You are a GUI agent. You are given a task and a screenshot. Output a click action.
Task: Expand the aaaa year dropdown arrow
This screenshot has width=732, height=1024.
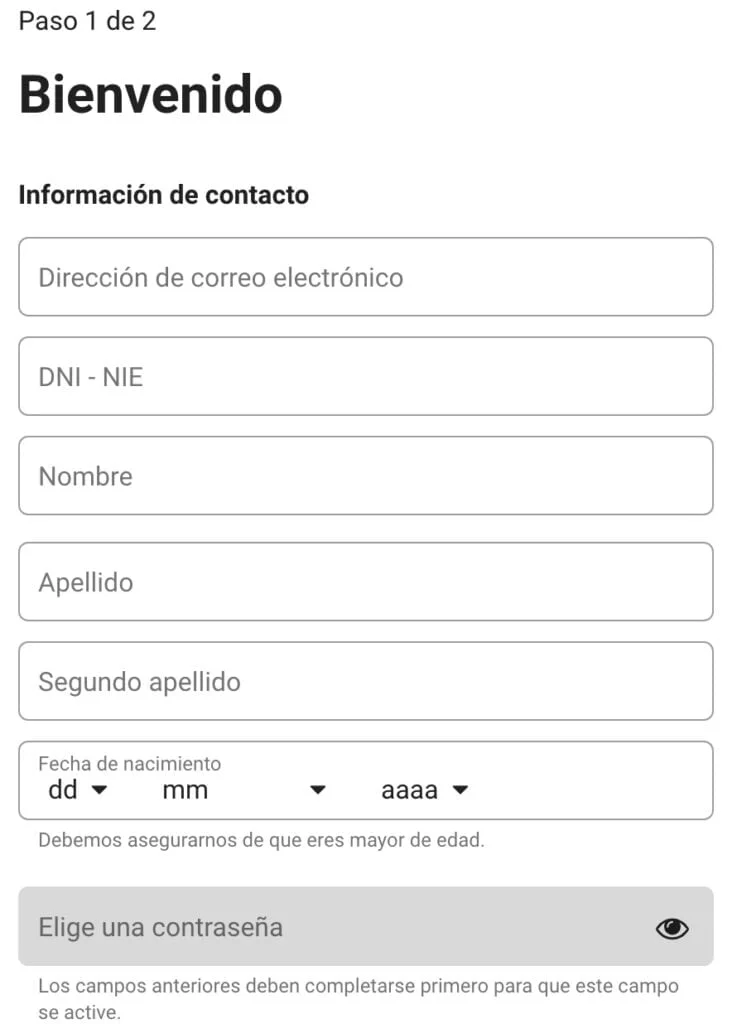tap(460, 790)
